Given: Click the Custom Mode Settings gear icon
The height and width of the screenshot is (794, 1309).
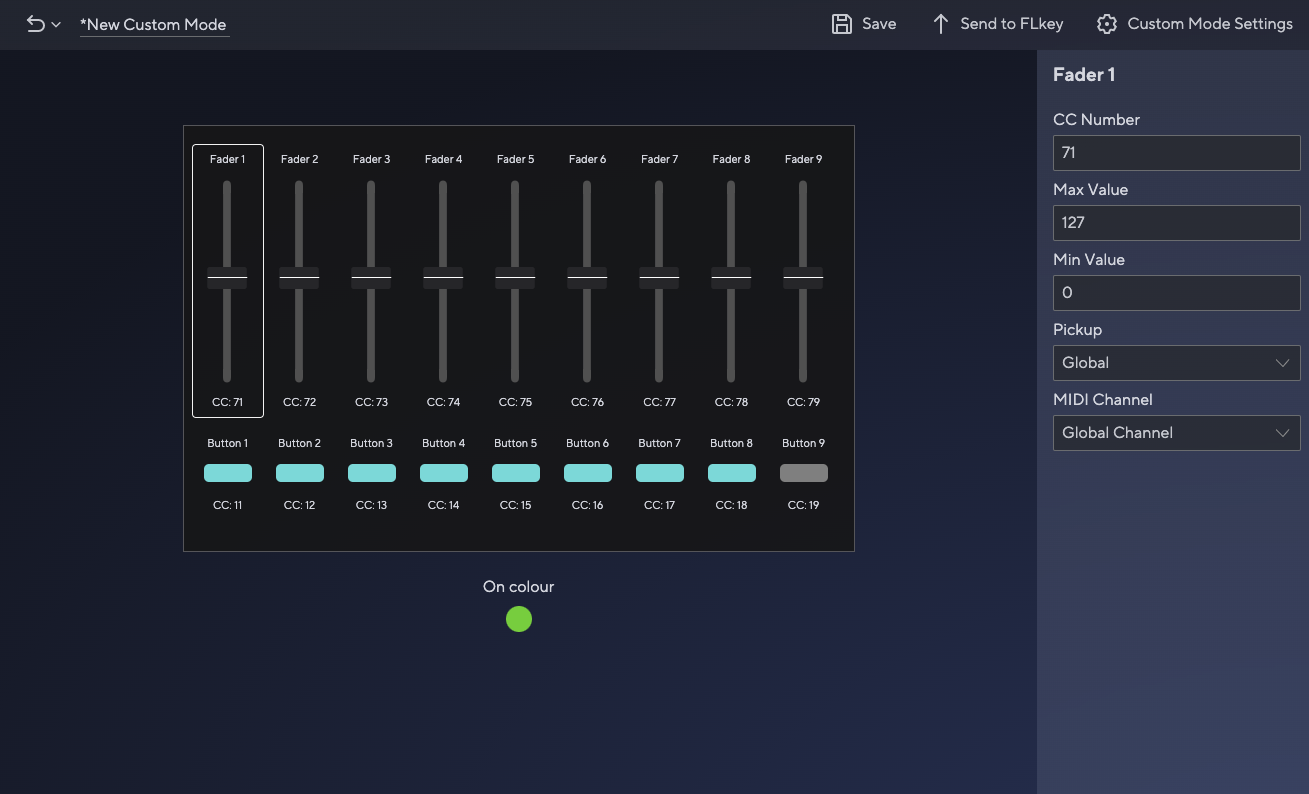Looking at the screenshot, I should [x=1106, y=24].
